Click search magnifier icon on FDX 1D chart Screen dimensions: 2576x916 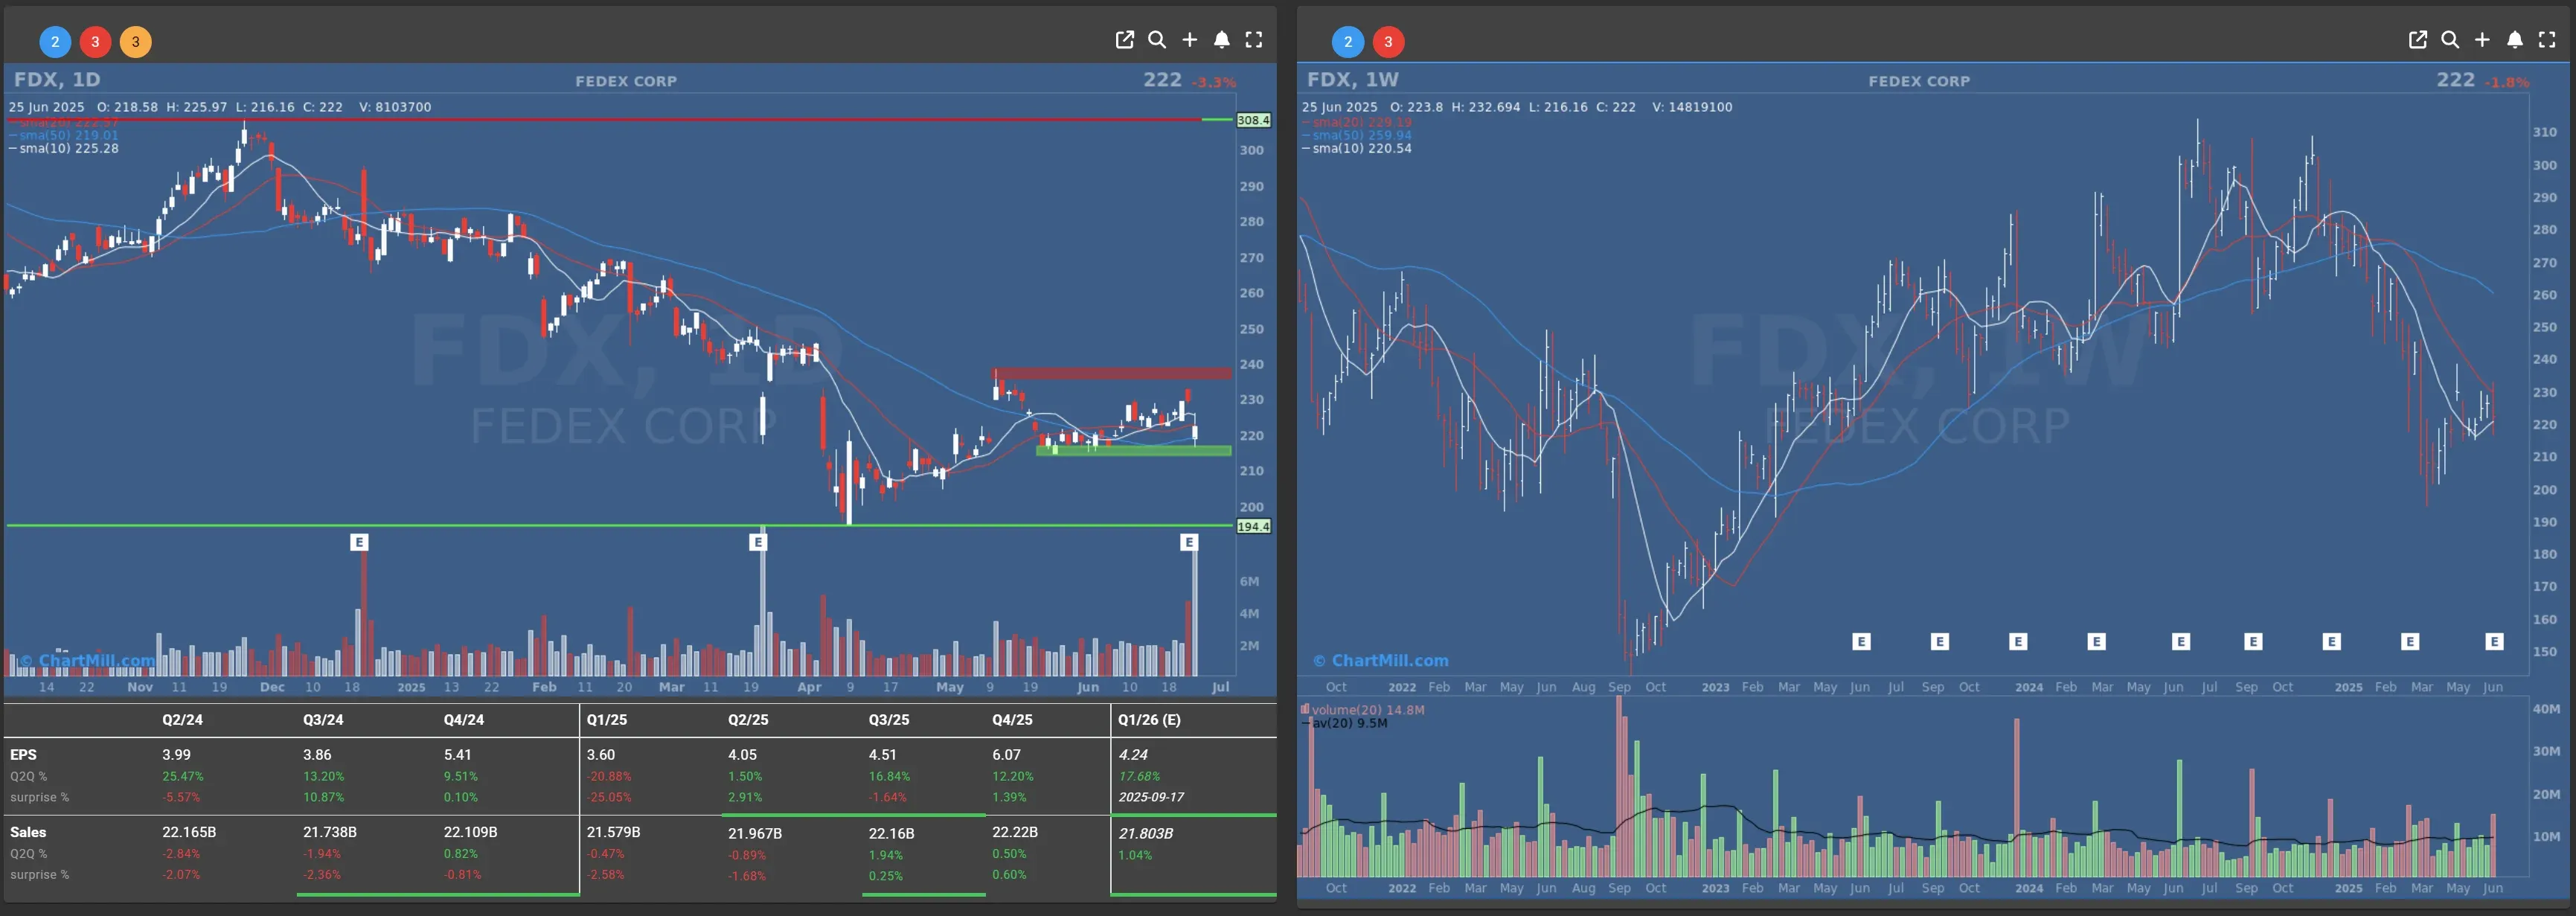[1157, 40]
